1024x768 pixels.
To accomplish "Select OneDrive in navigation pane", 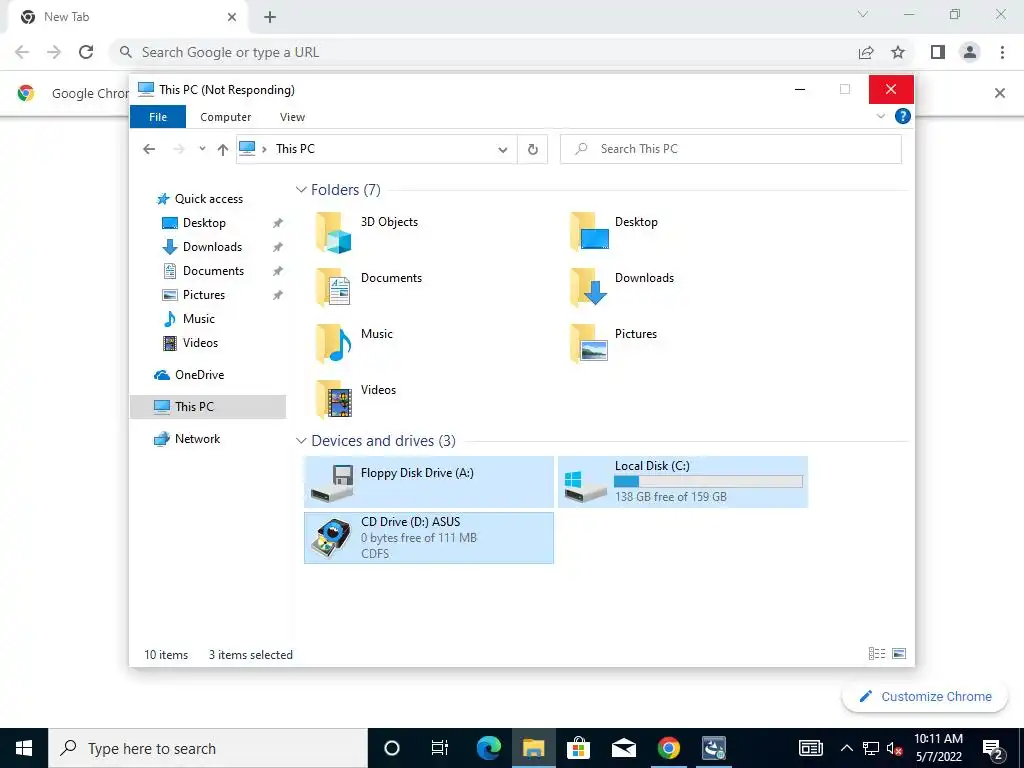I will pyautogui.click(x=199, y=375).
